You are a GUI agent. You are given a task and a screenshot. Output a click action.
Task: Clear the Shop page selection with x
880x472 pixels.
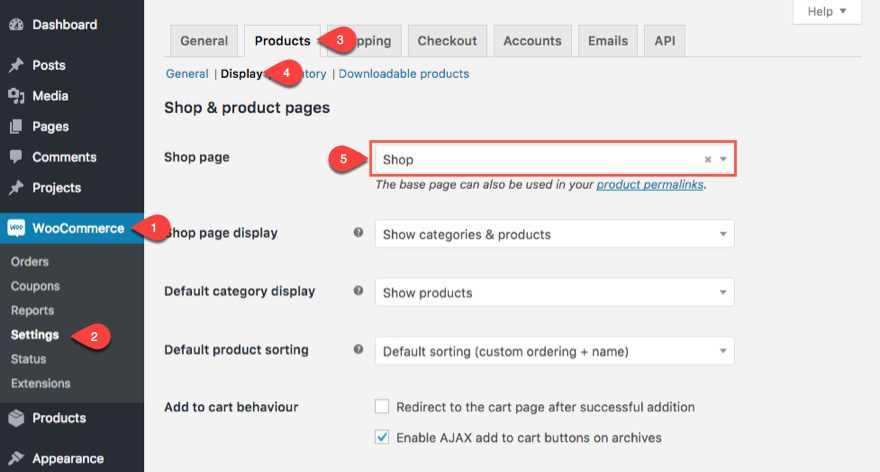click(708, 159)
